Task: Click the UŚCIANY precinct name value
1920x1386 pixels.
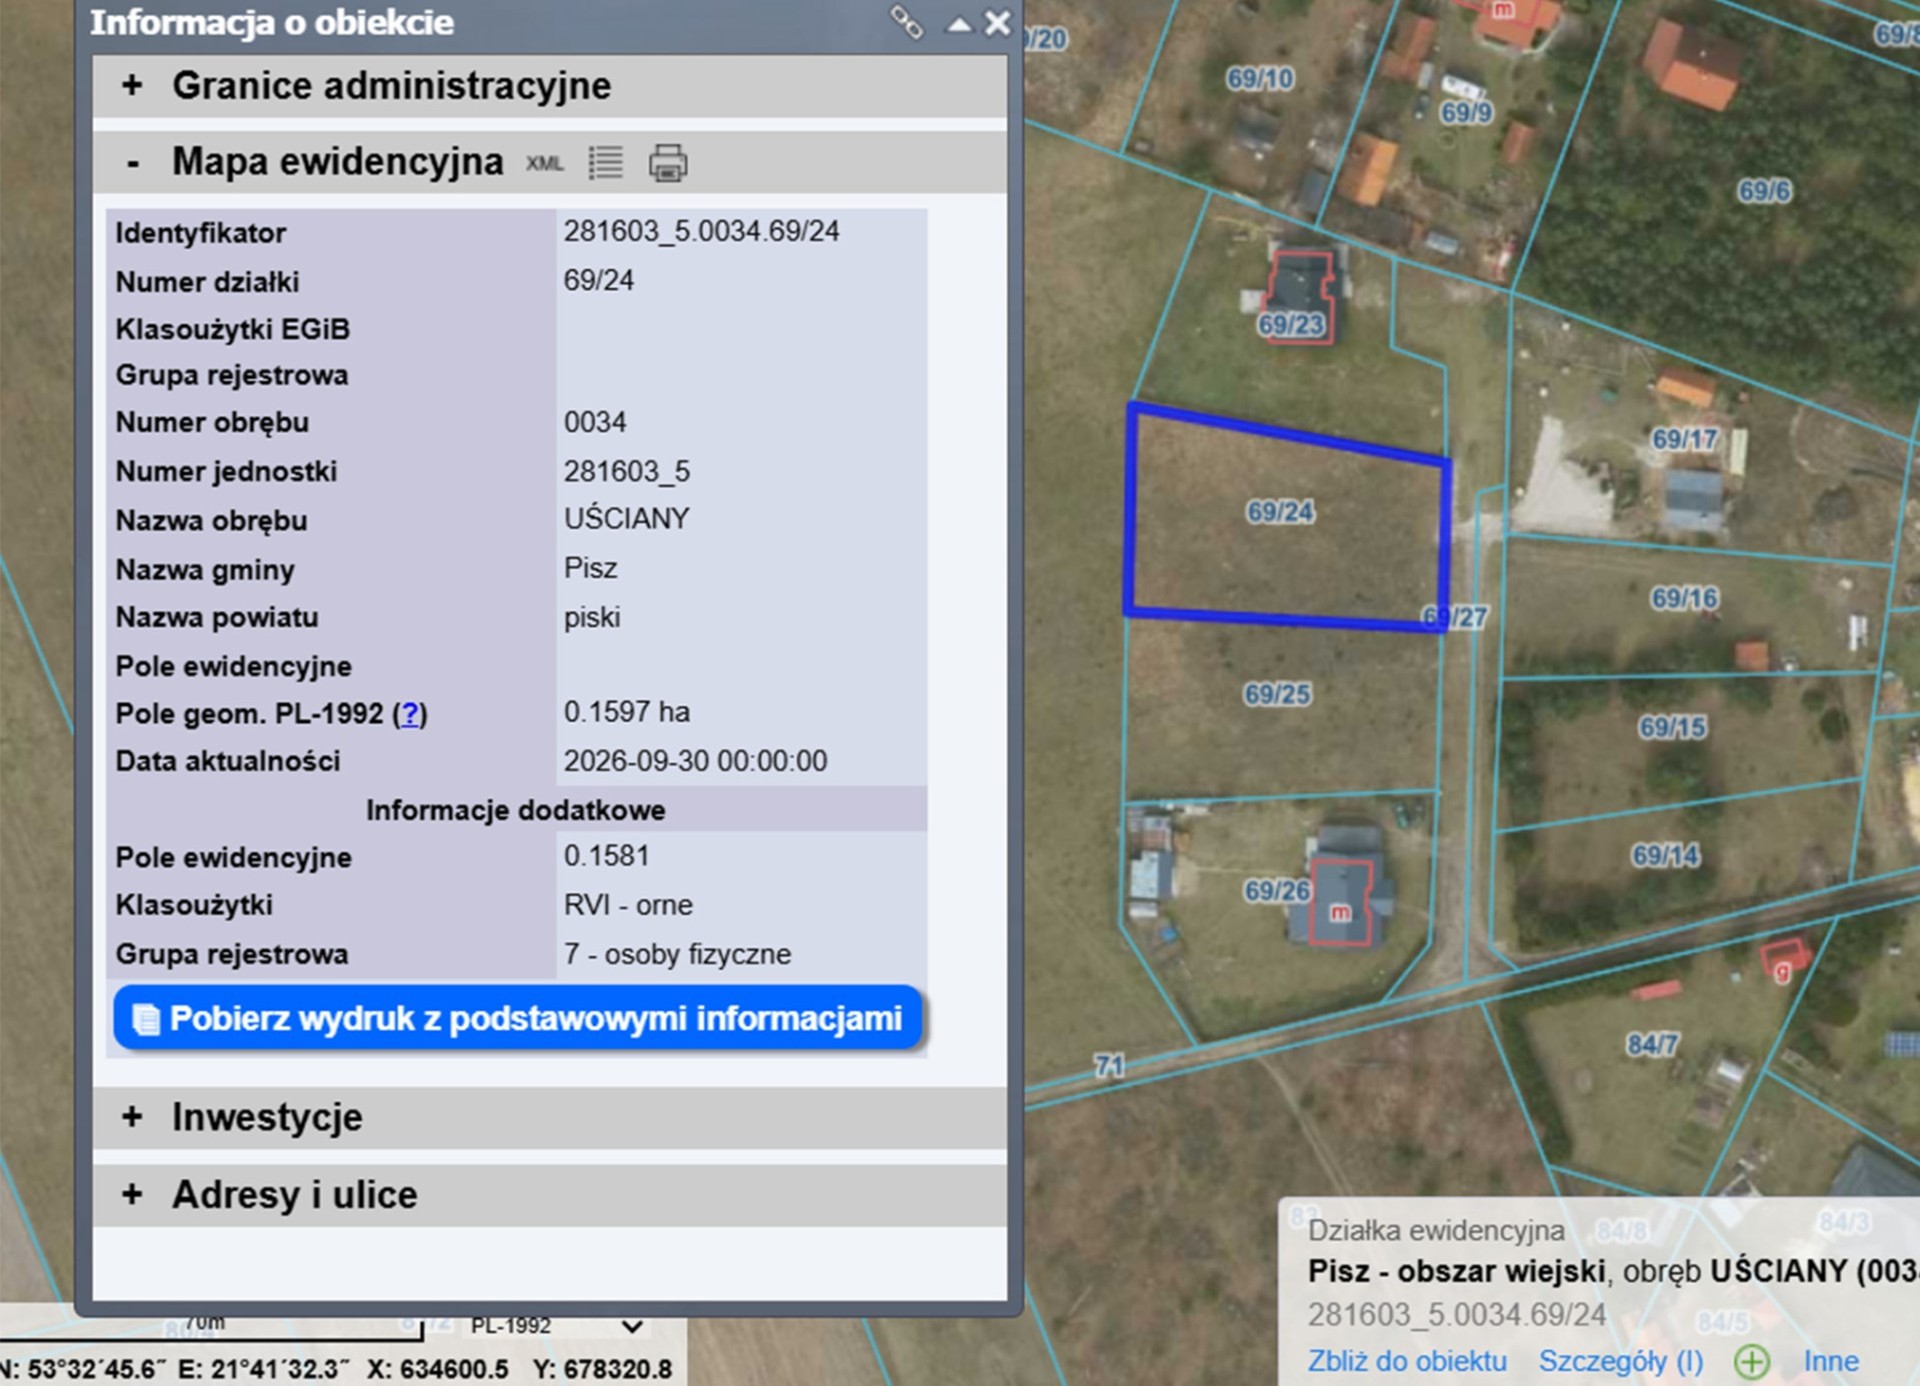Action: coord(627,519)
